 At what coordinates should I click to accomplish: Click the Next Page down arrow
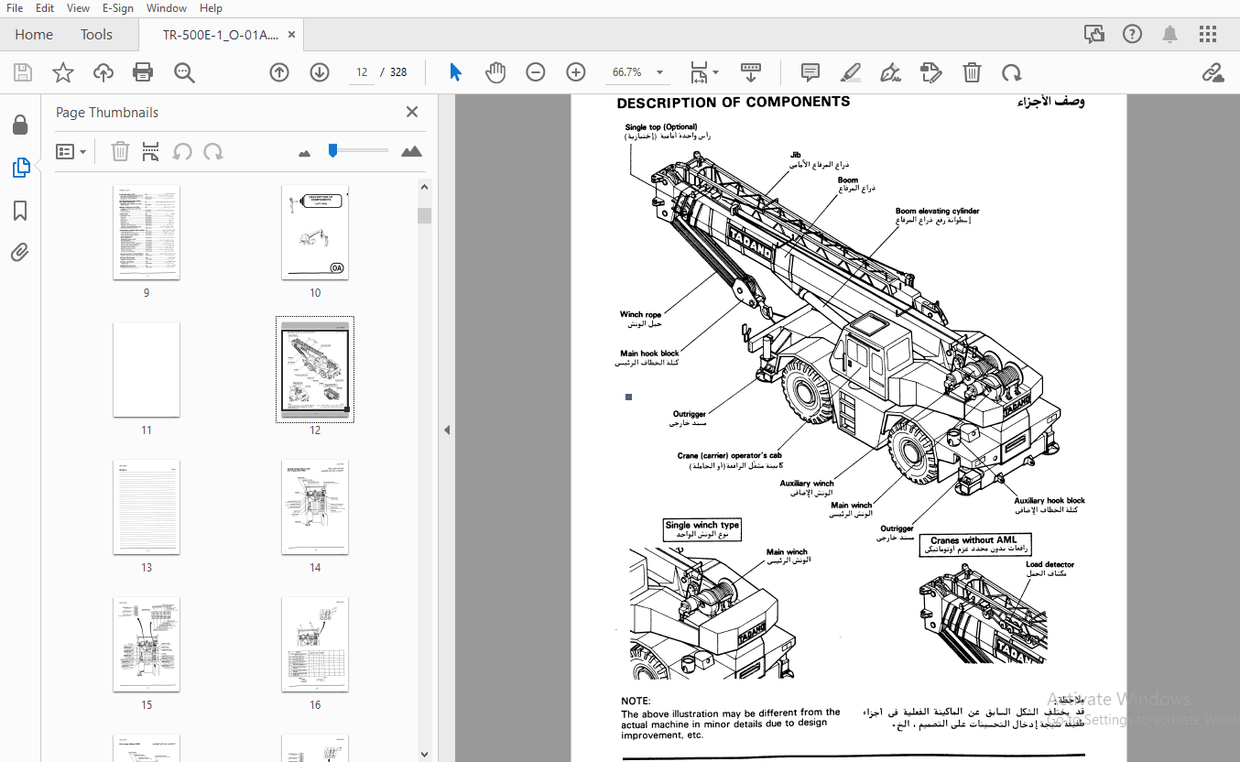click(x=319, y=72)
